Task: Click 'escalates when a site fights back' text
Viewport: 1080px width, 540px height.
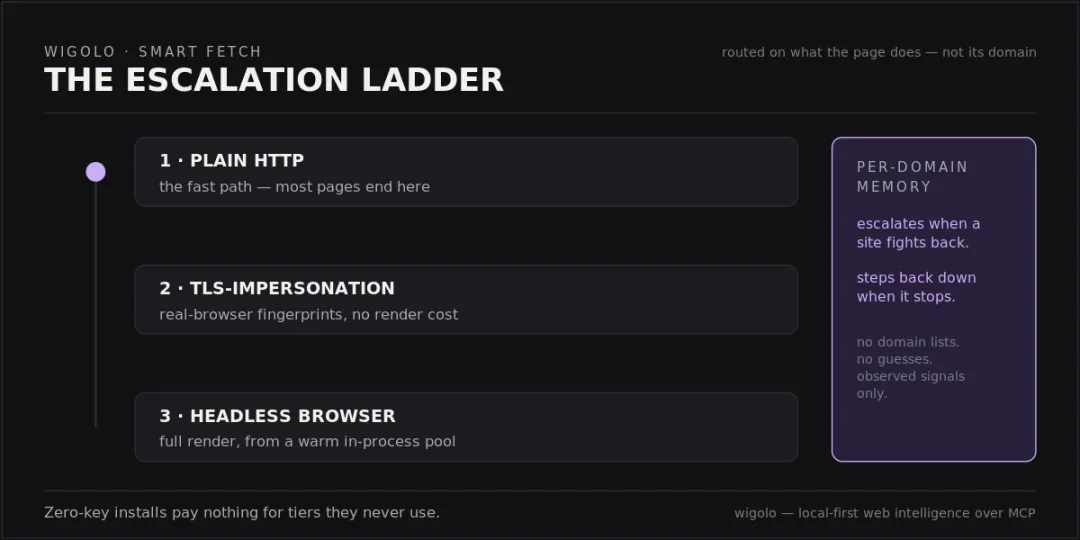Action: point(918,233)
